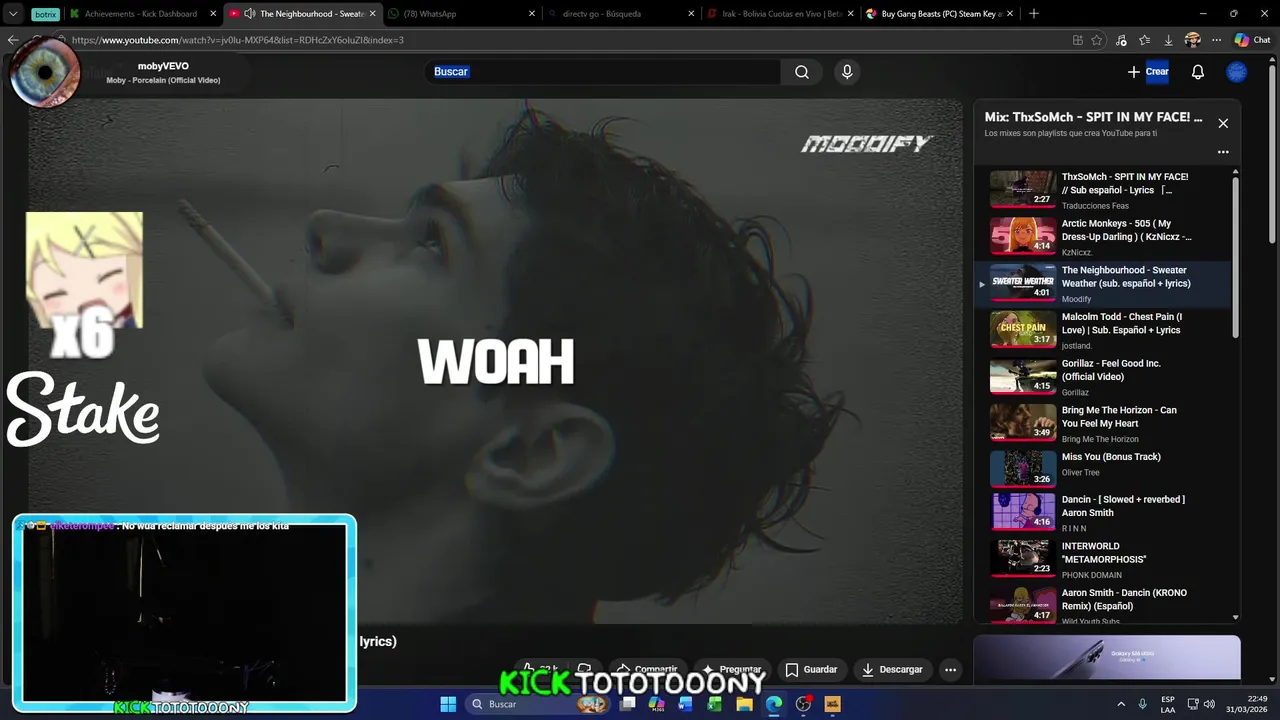Image resolution: width=1280 pixels, height=720 pixels.
Task: Expand the tab actions menu chevron
Action: tap(13, 14)
